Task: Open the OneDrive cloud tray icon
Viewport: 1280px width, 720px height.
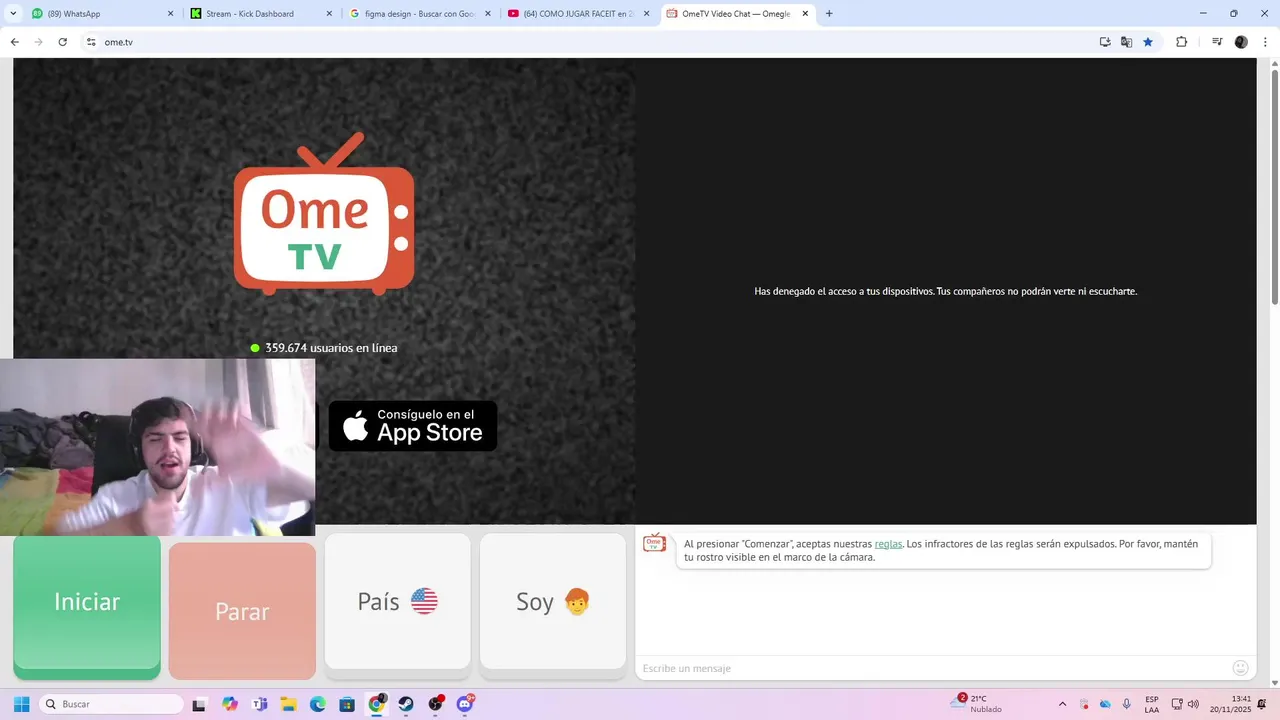Action: [x=1105, y=704]
